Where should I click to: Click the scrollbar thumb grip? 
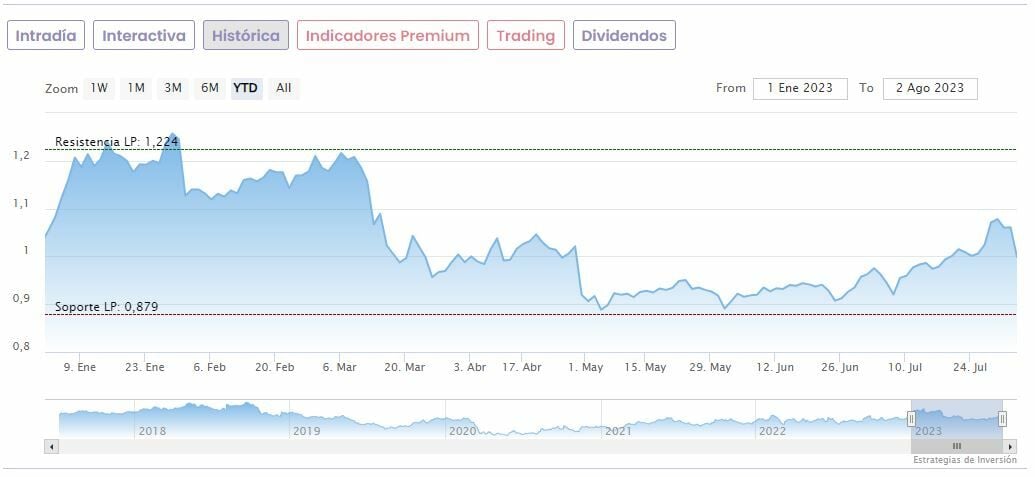(956, 446)
